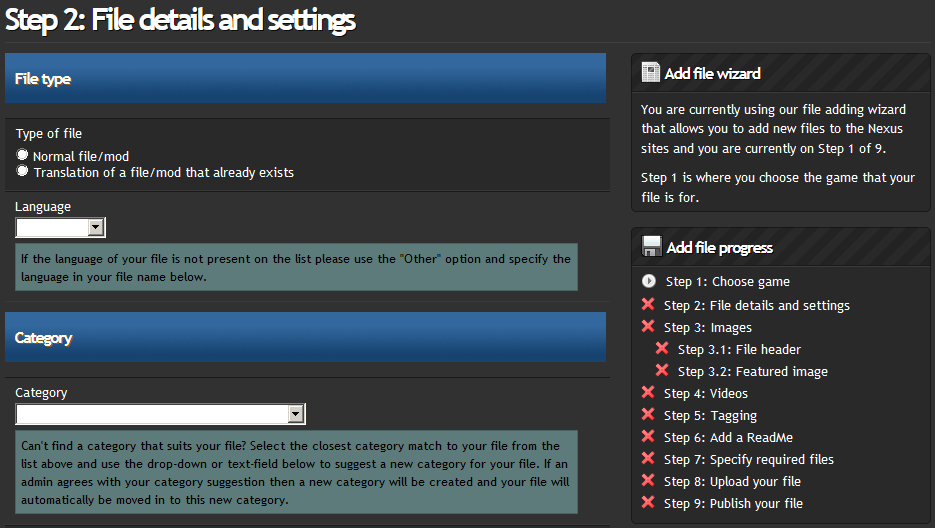Viewport: 935px width, 528px height.
Task: Select Translation of a file/mod radio option
Action: 22,171
